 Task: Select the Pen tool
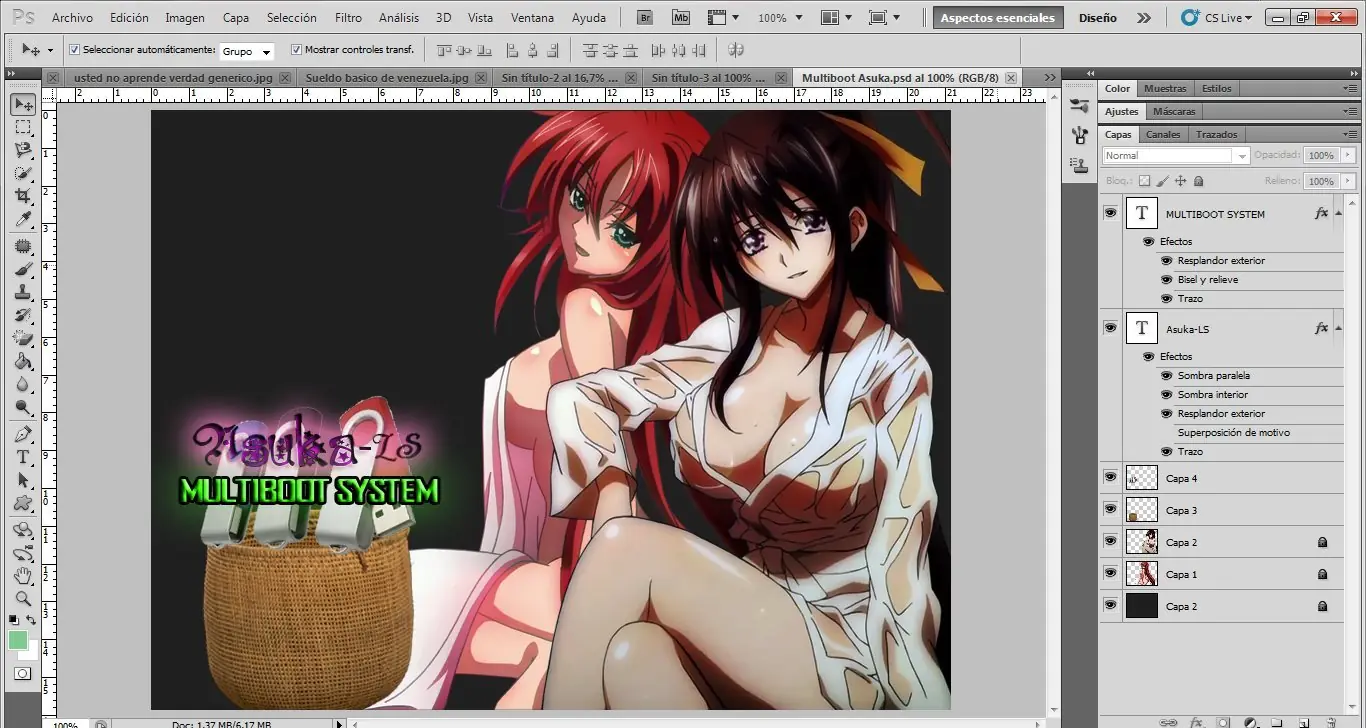point(23,434)
